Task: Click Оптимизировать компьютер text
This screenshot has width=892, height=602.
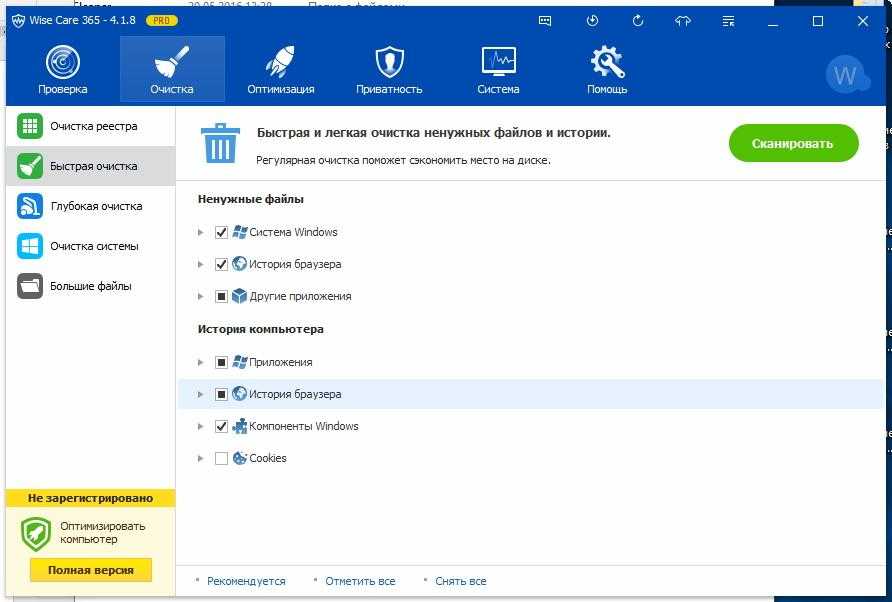Action: (102, 533)
